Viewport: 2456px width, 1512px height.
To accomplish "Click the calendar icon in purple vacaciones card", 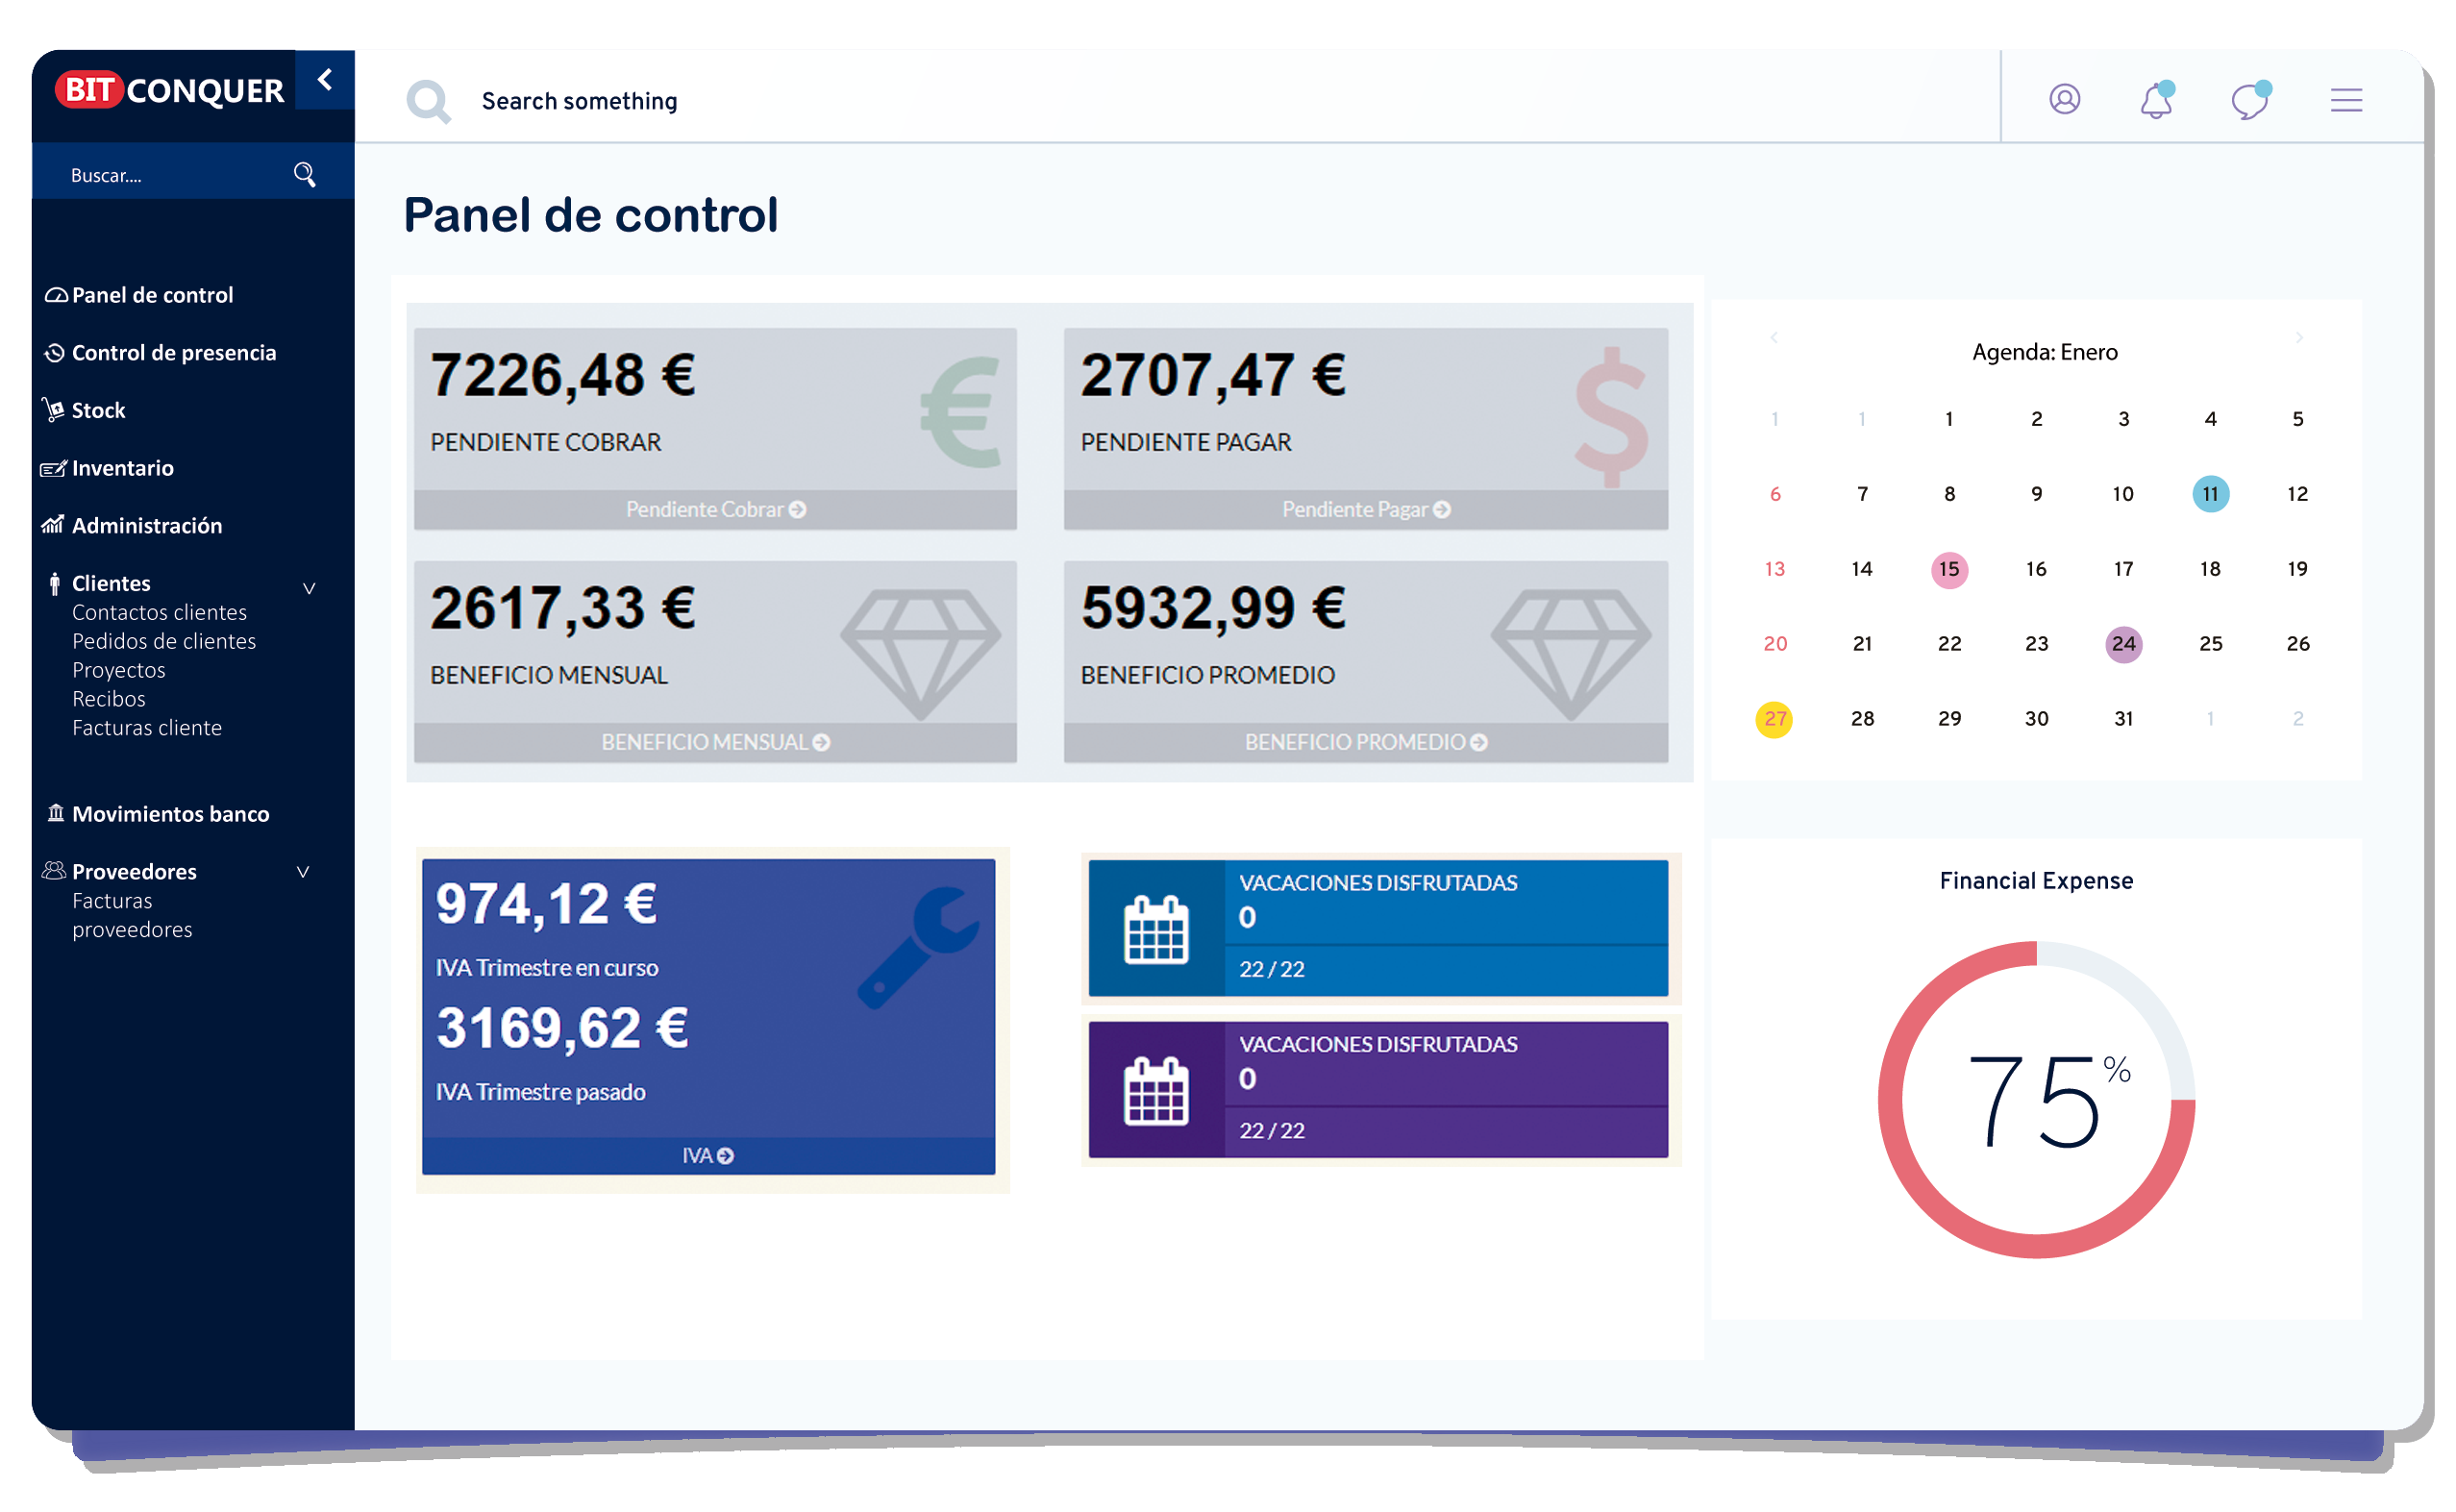I will pyautogui.click(x=1156, y=1090).
